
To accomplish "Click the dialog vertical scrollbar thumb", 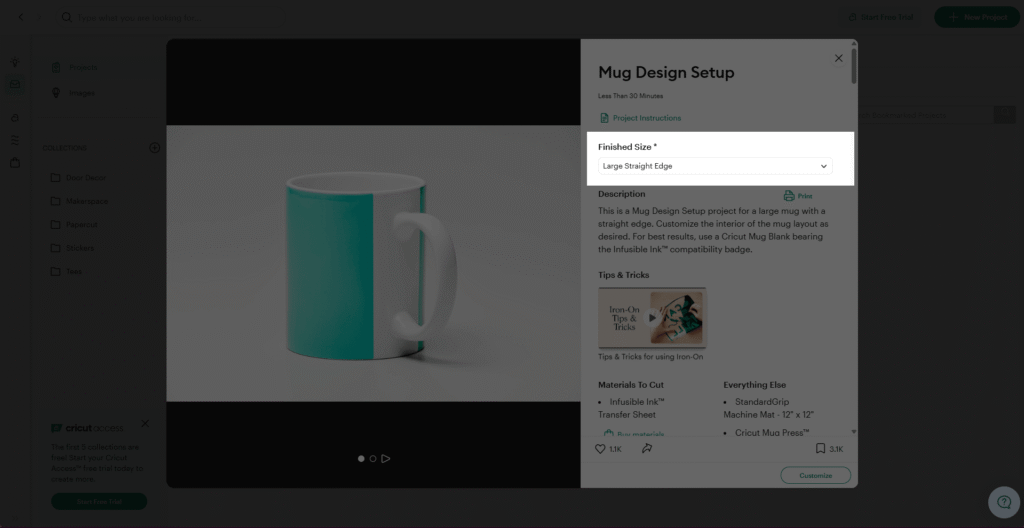I will click(x=854, y=65).
